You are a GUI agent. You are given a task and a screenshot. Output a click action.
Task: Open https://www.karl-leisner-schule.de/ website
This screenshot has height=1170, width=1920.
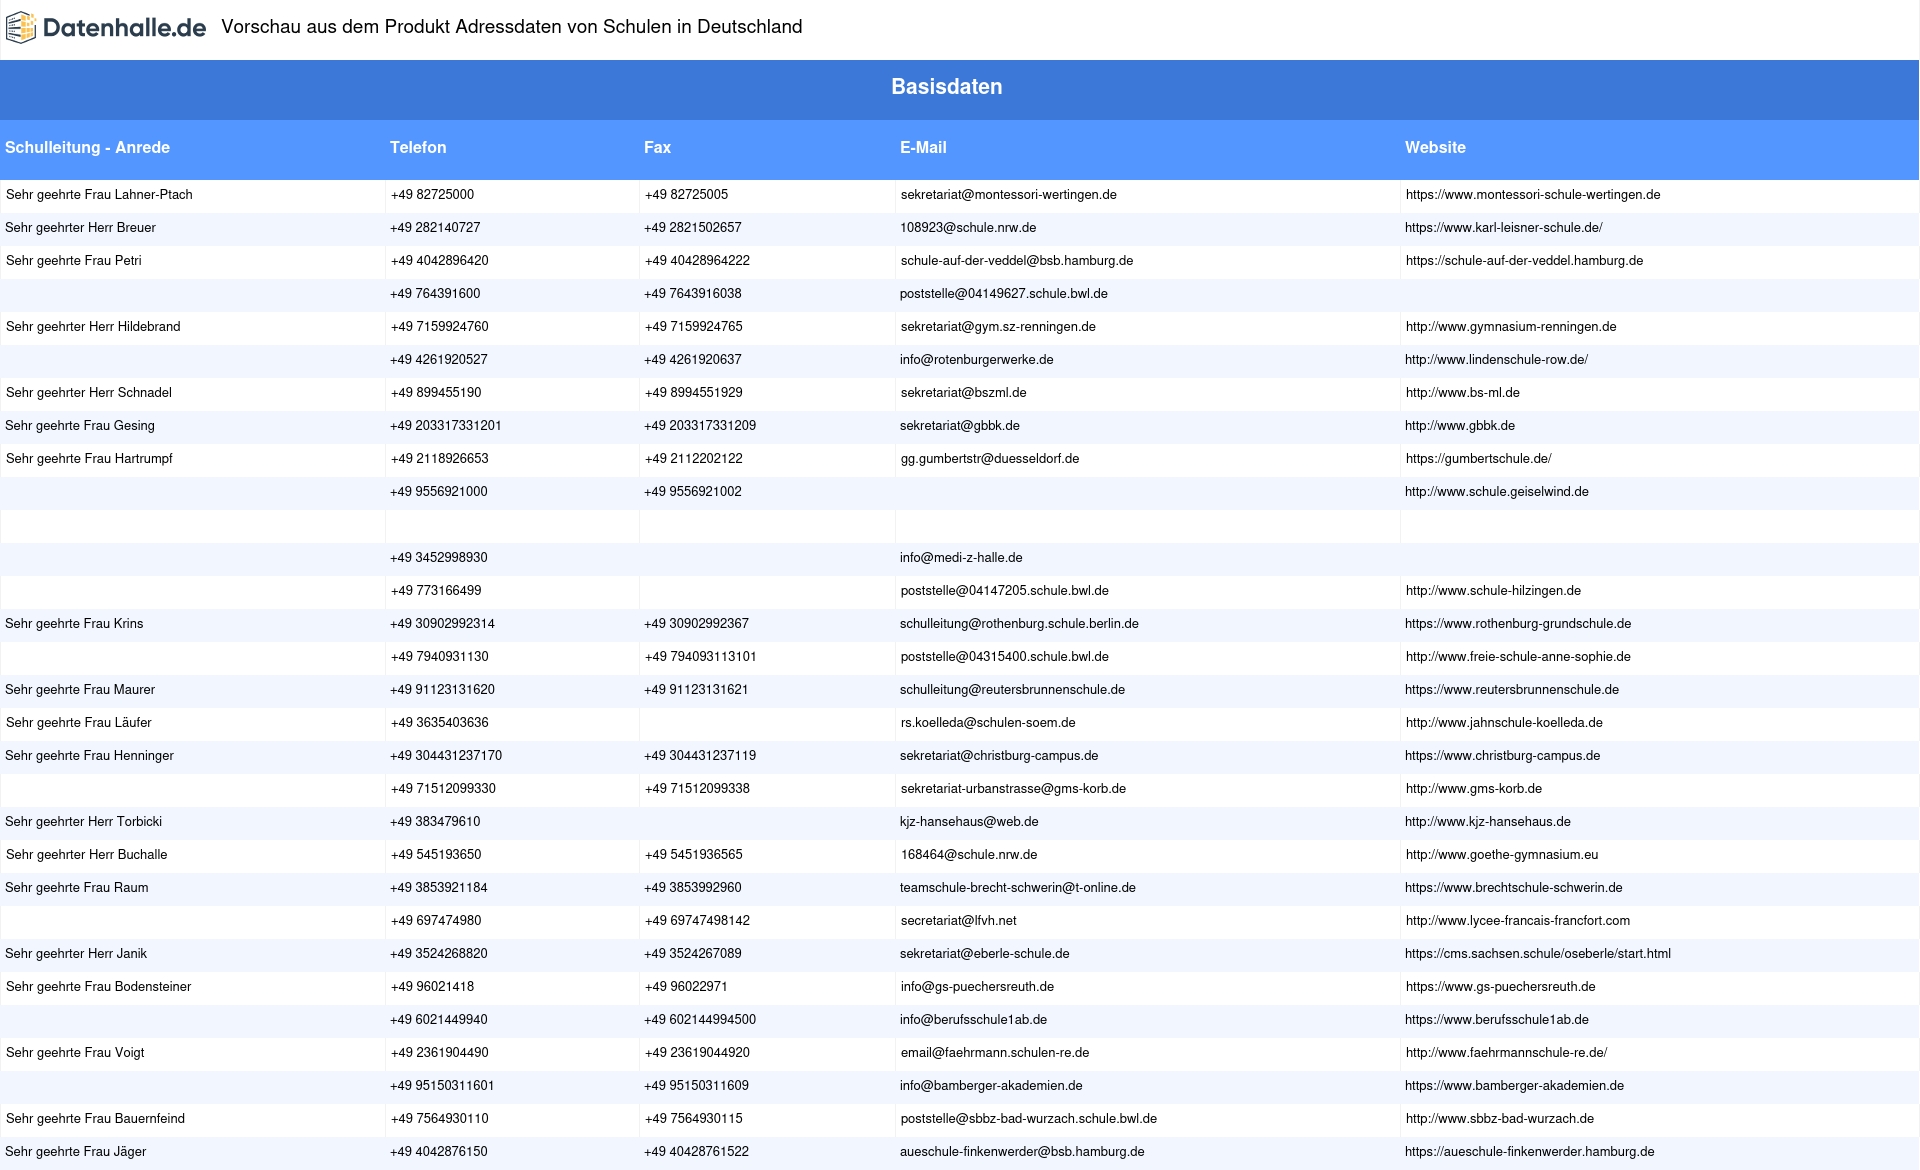point(1503,228)
